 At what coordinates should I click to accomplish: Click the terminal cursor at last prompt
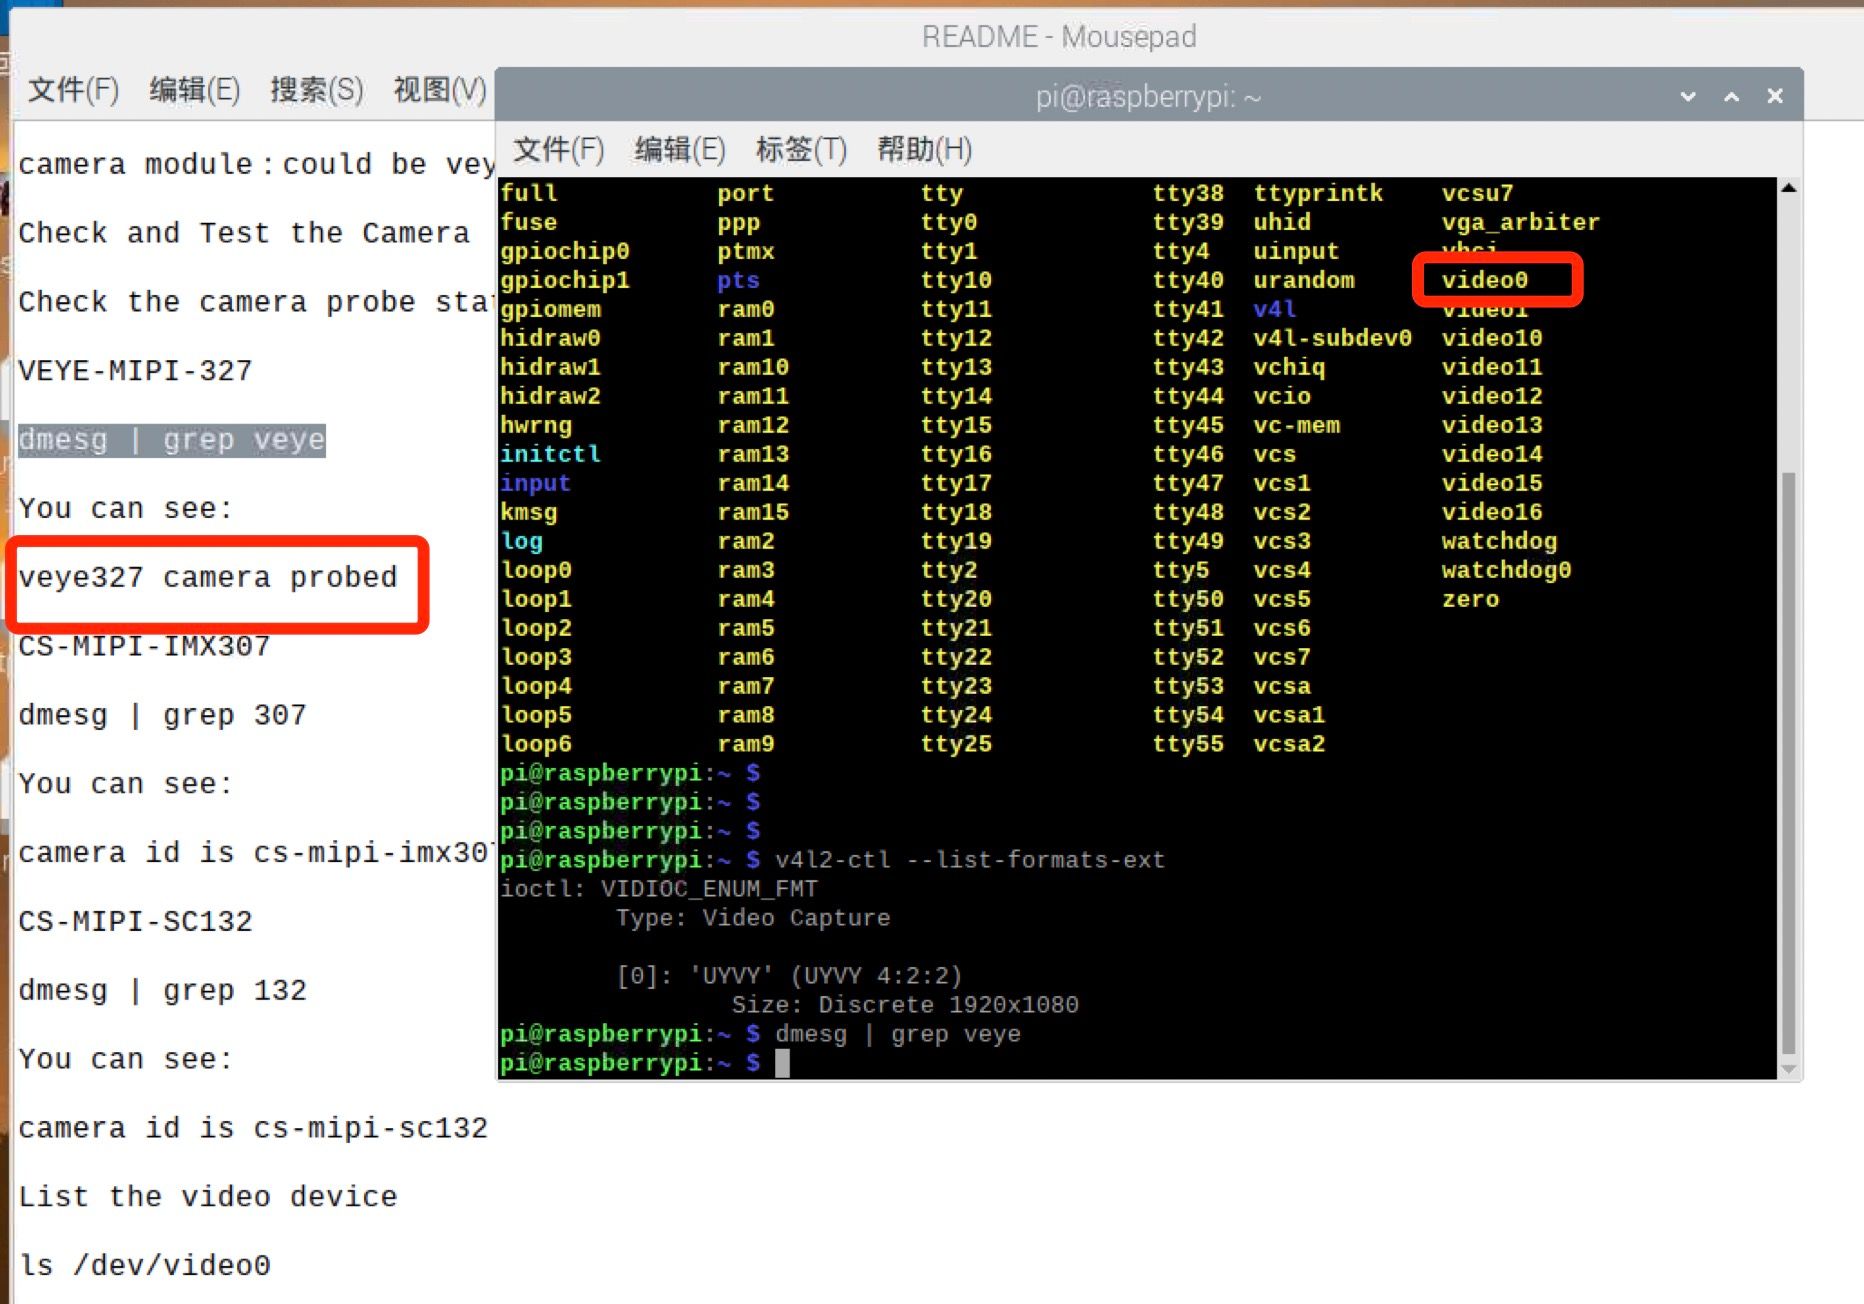tap(782, 1063)
